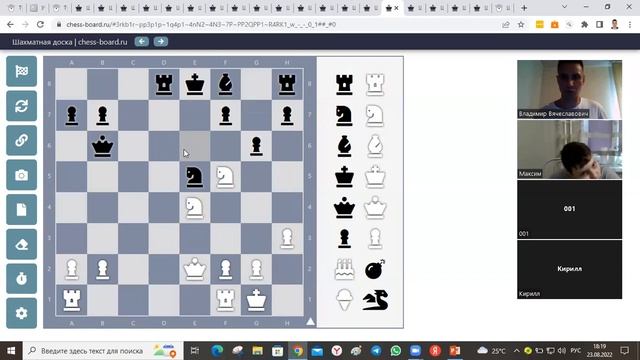Screen dimensions: 640x360
Task: Select the Кирилл participant tile
Action: pyautogui.click(x=569, y=269)
